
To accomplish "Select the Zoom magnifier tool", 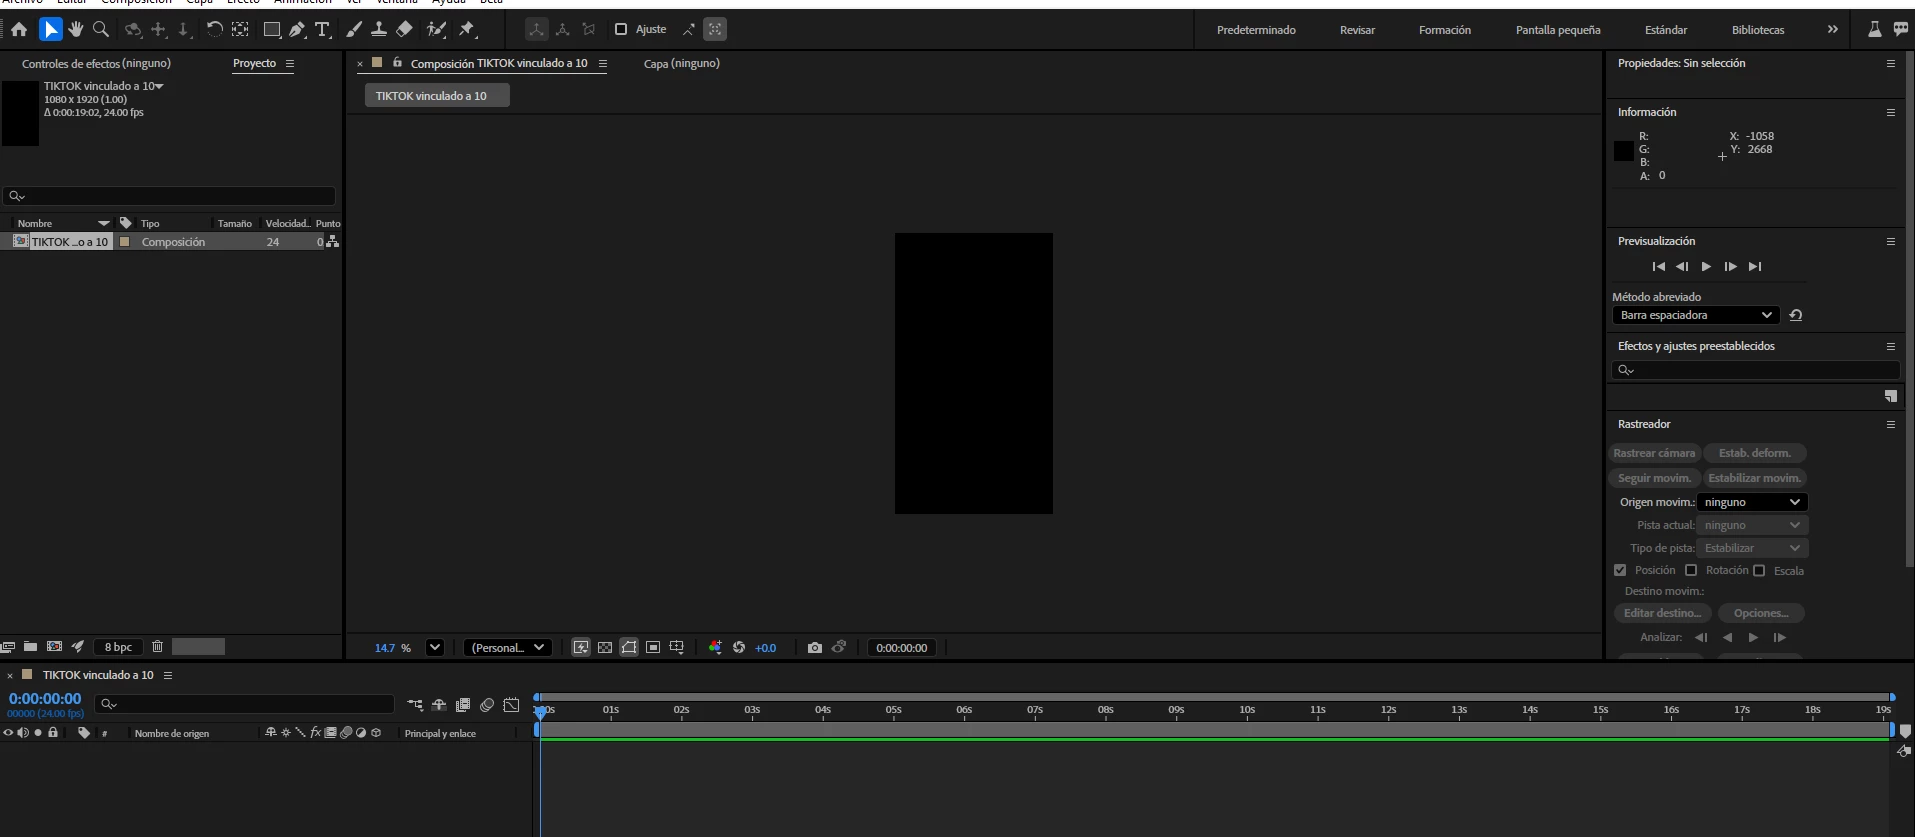I will [101, 30].
